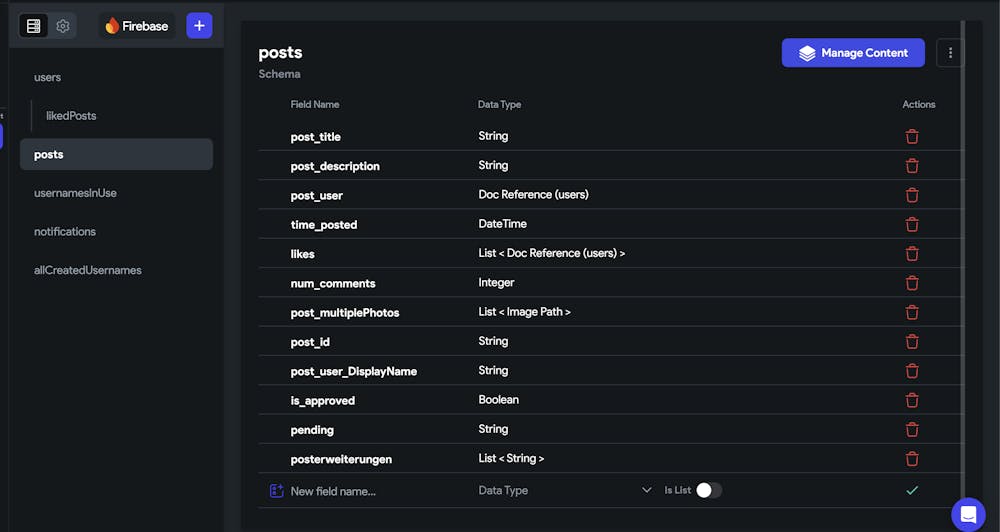Click the Firebase button

(136, 26)
